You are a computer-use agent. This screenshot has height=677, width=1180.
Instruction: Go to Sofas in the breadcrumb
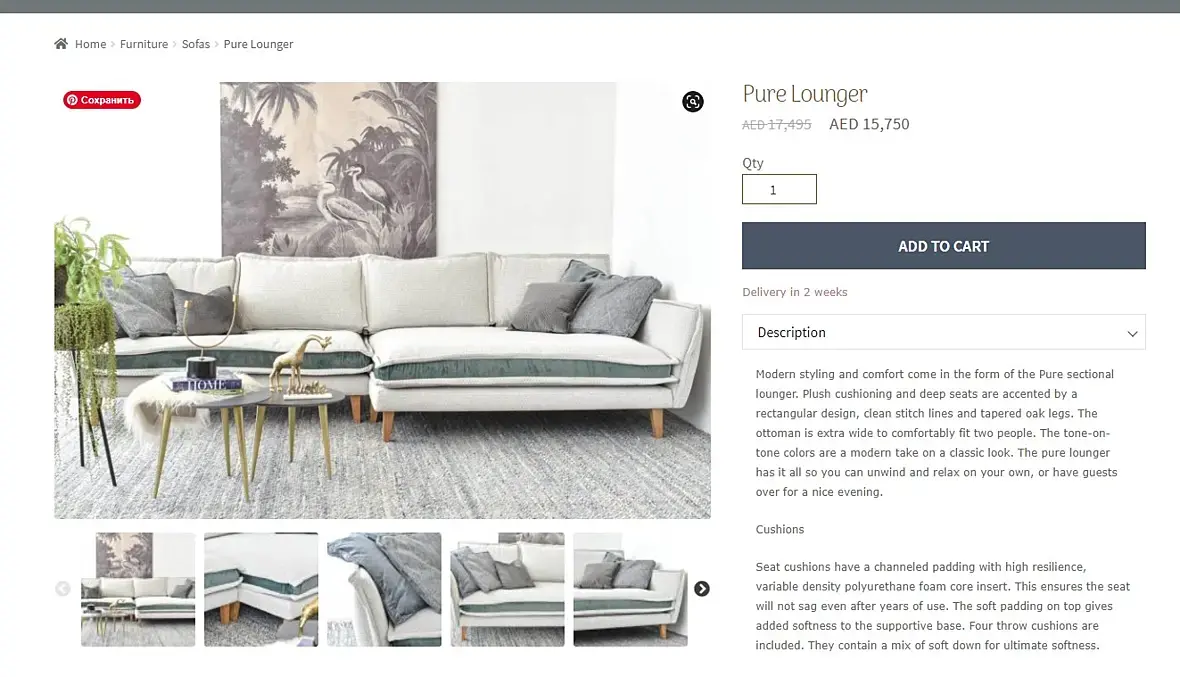pos(196,44)
